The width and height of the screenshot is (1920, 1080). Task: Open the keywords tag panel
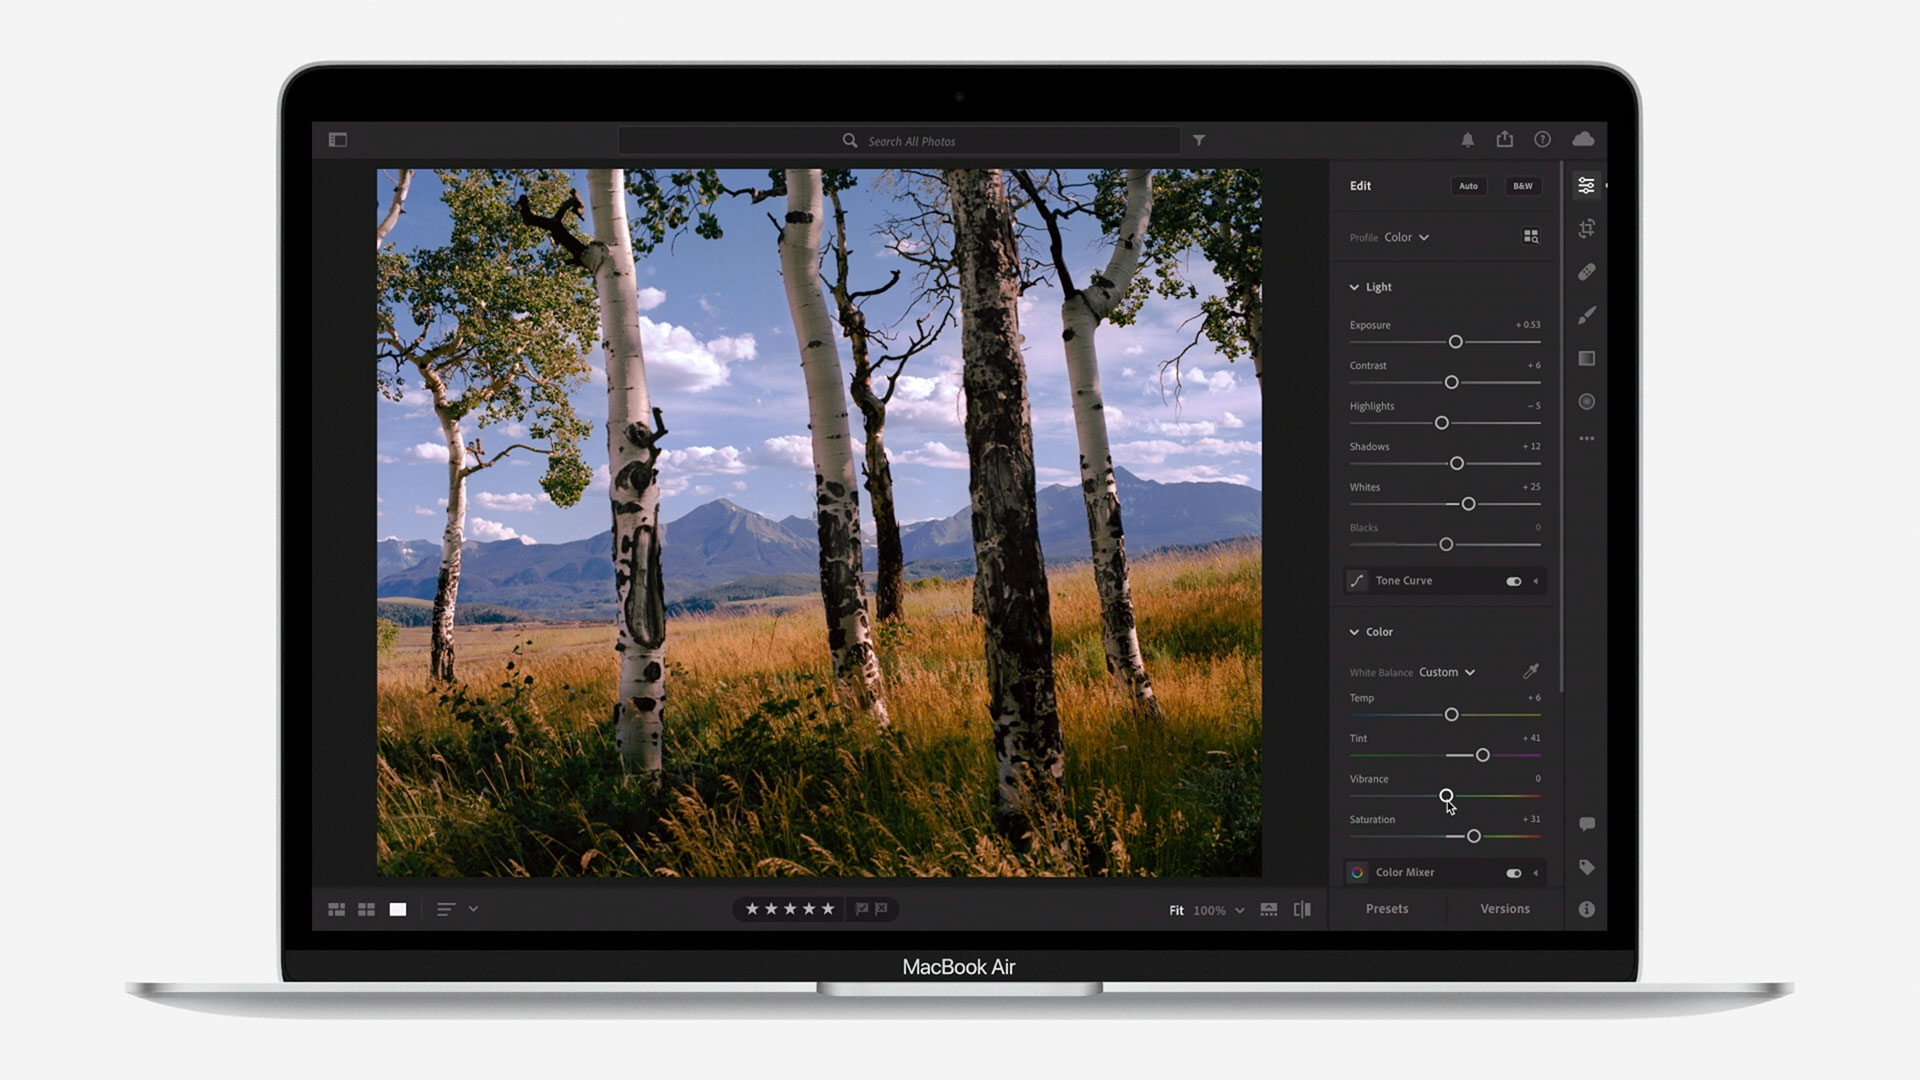tap(1586, 867)
